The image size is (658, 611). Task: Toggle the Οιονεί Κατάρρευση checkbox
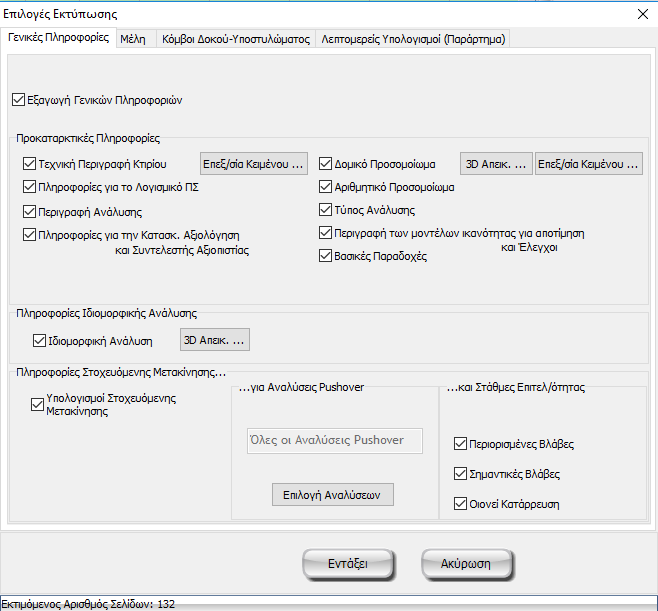pyautogui.click(x=460, y=503)
